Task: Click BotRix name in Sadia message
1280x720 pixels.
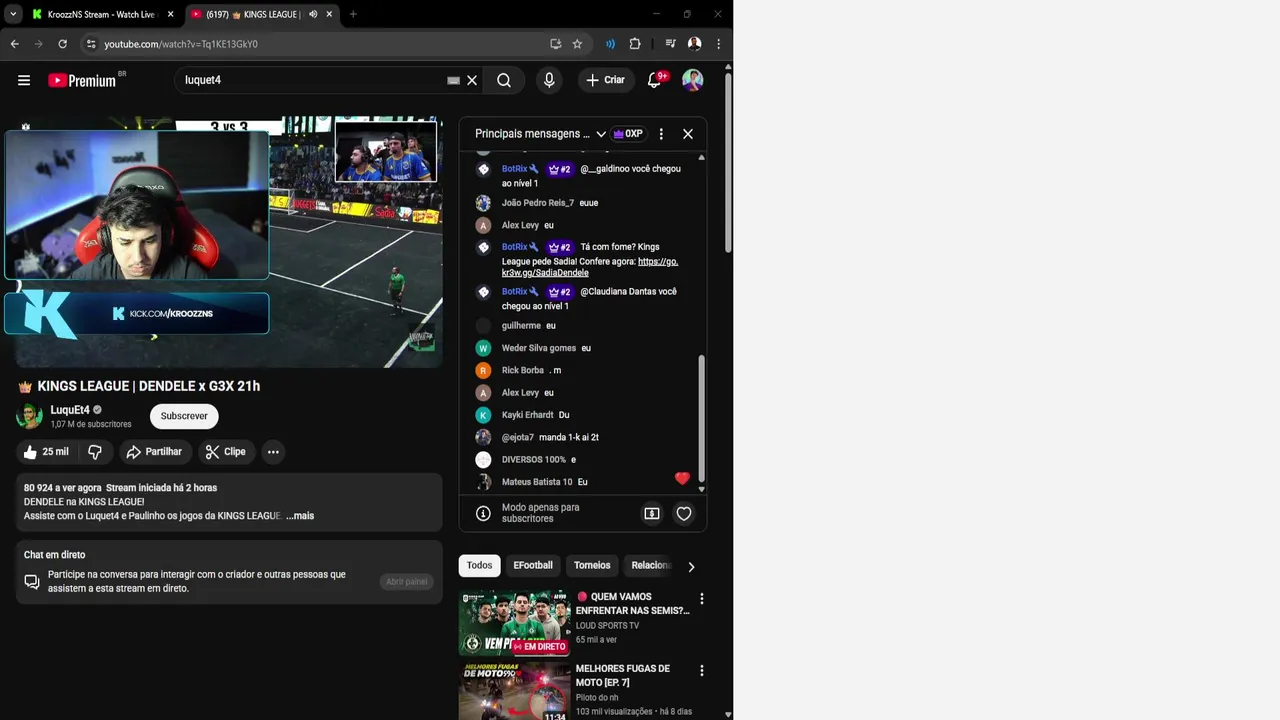Action: [x=514, y=247]
